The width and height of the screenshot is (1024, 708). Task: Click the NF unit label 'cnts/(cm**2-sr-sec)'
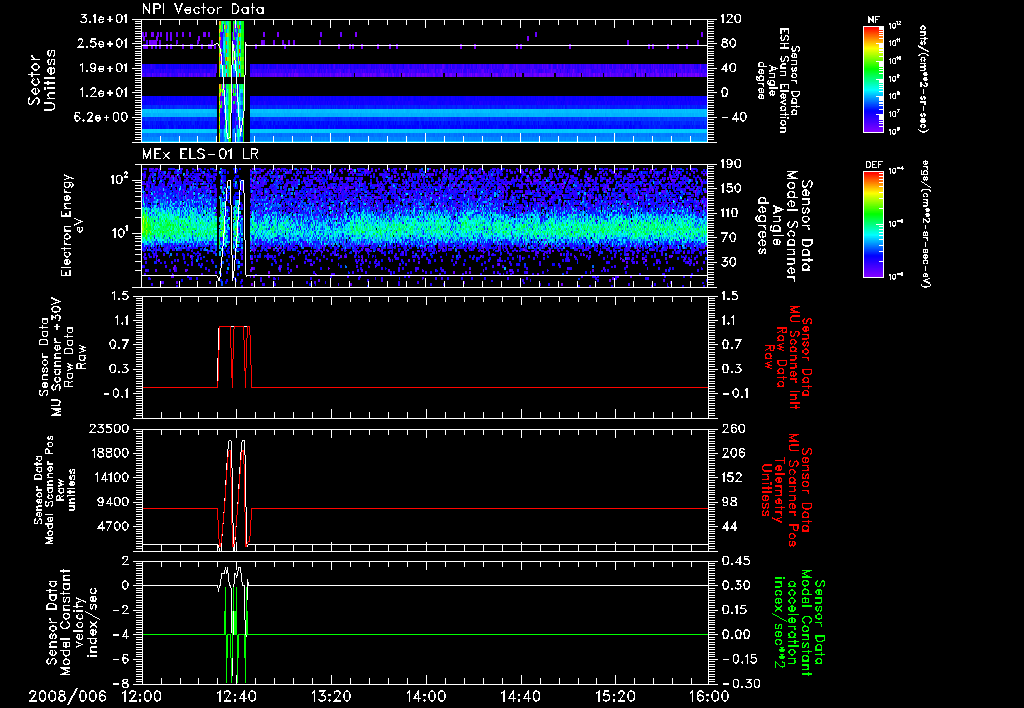pos(922,79)
